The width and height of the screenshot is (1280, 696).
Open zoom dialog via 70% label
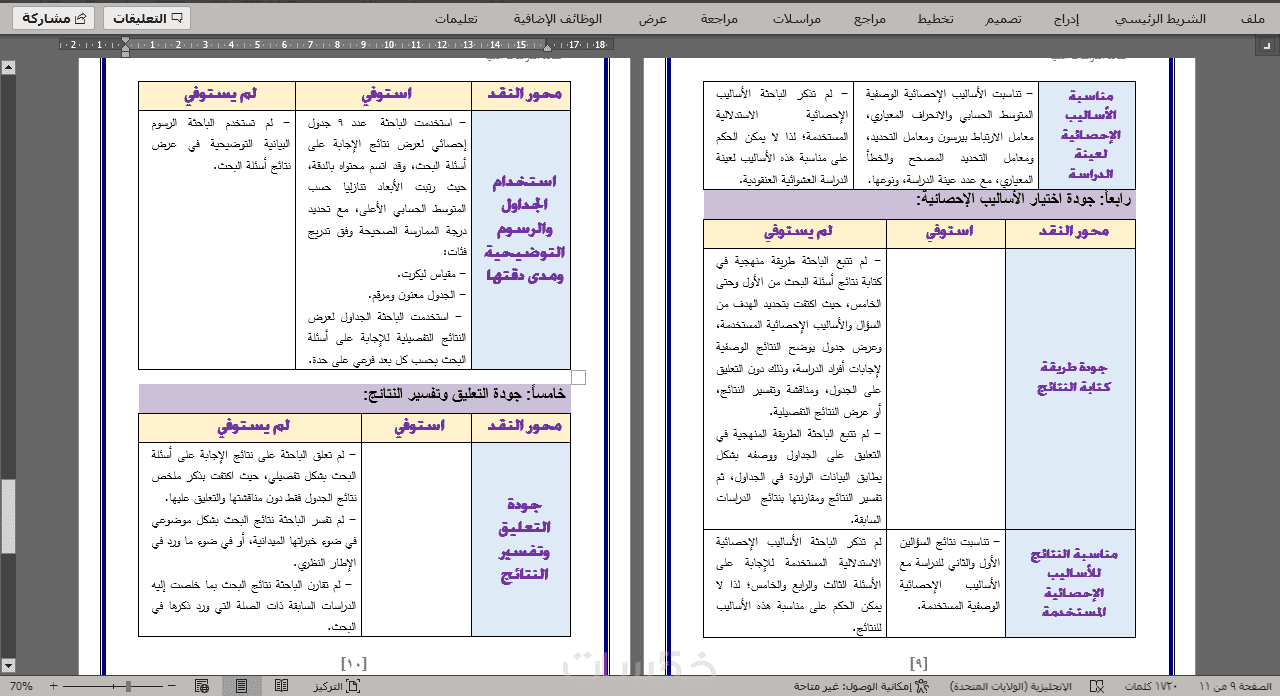pyautogui.click(x=21, y=686)
